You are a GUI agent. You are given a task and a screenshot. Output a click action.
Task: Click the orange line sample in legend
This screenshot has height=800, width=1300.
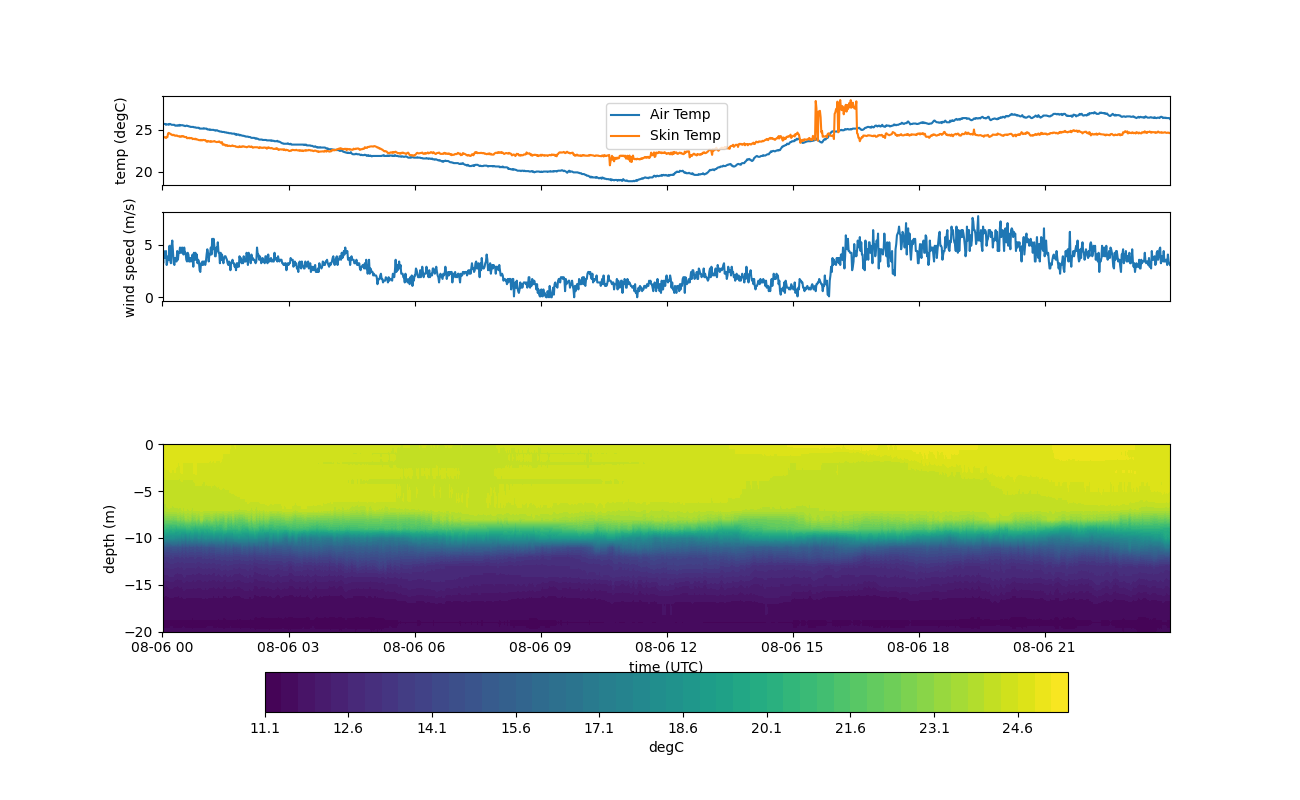click(626, 135)
